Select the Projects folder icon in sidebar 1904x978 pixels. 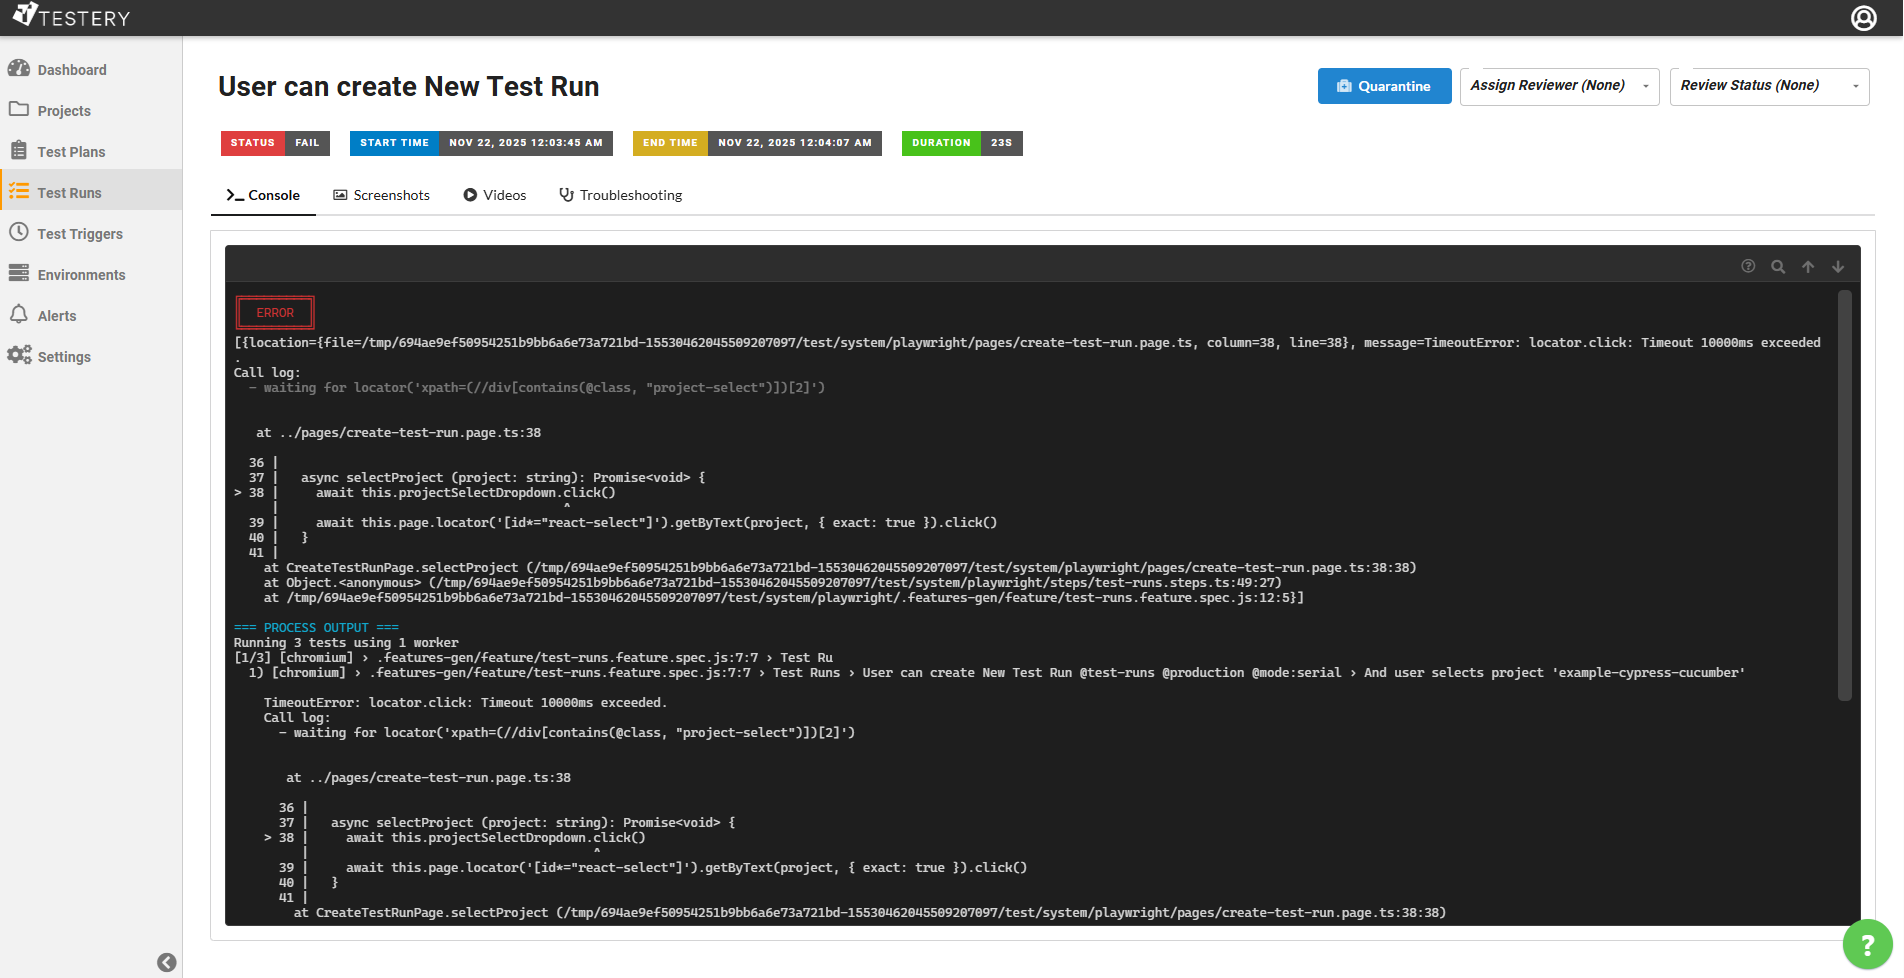coord(21,110)
